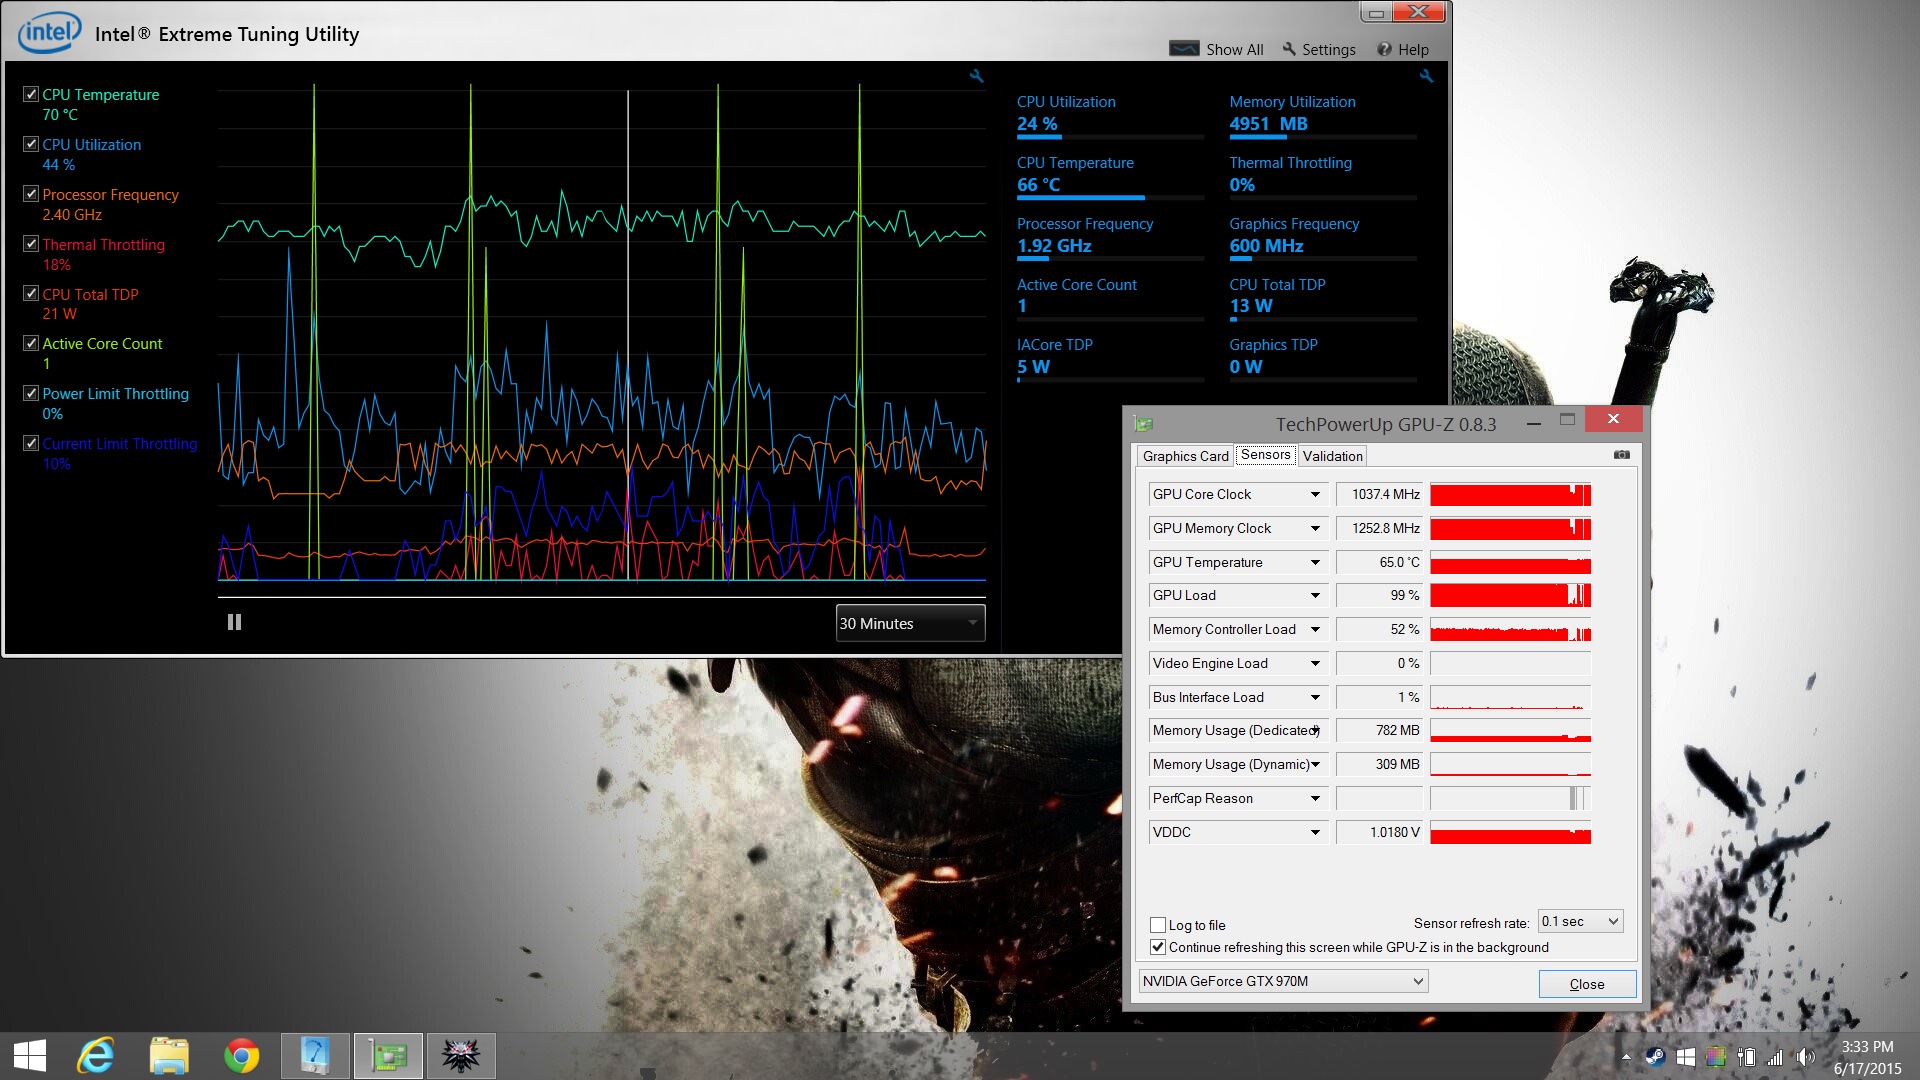Open volume speaker tray icon

[x=1805, y=1057]
